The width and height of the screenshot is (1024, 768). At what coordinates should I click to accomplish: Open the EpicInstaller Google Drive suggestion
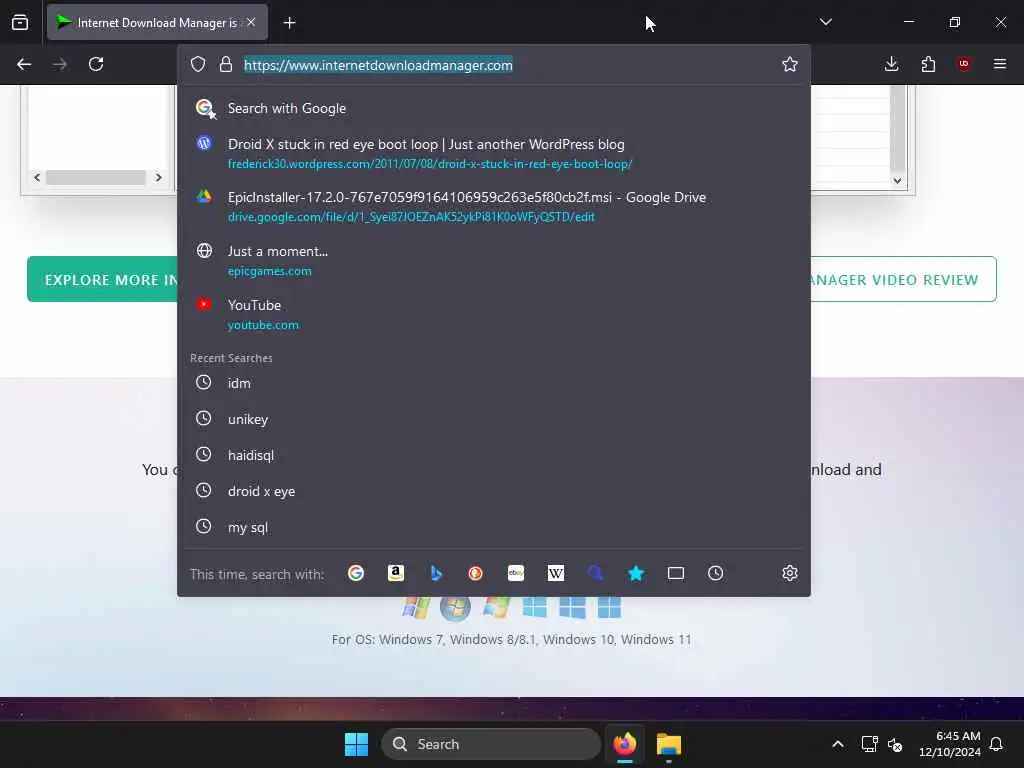click(494, 206)
